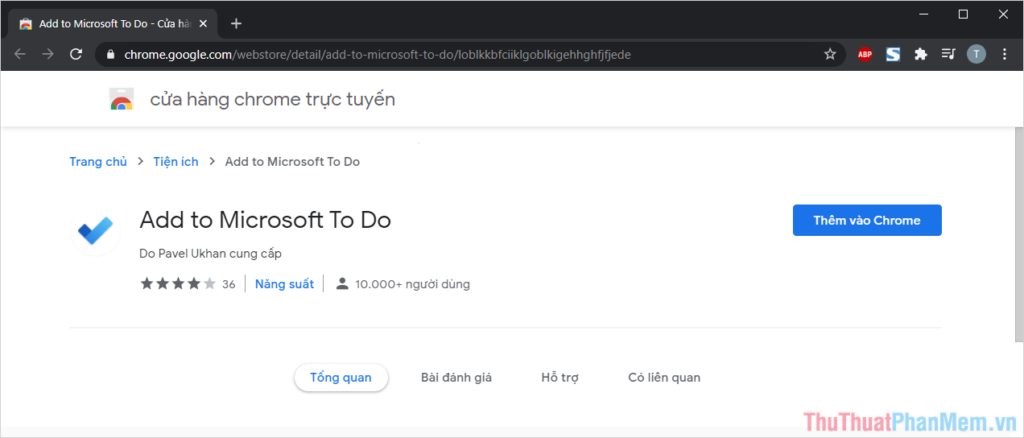This screenshot has width=1024, height=438.
Task: Open Chrome's three-dot menu
Action: pos(1004,54)
